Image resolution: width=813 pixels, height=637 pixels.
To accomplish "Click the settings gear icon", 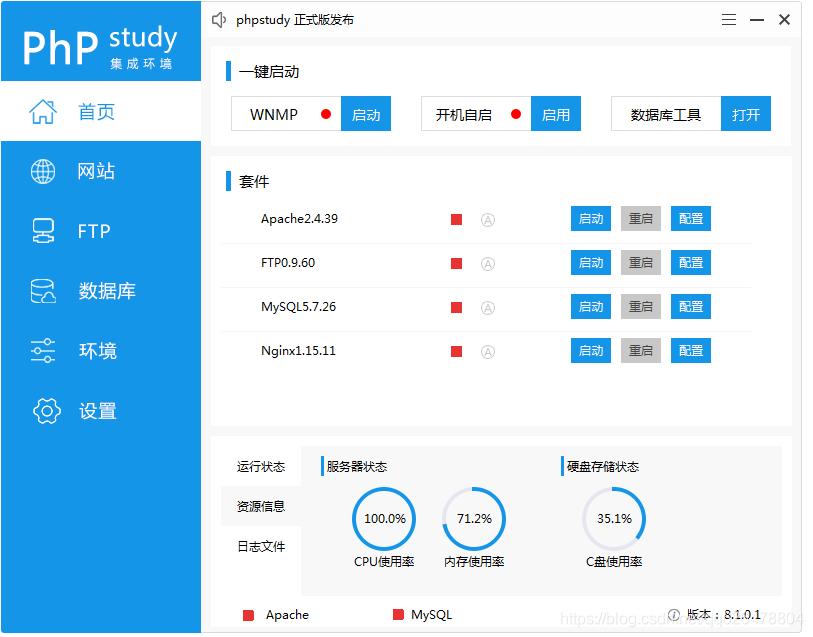I will 47,412.
